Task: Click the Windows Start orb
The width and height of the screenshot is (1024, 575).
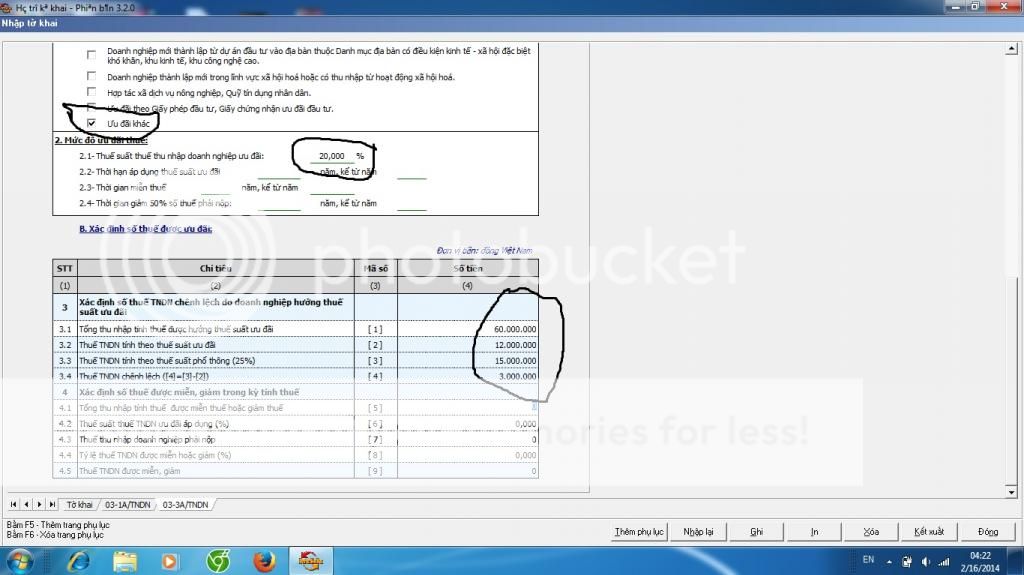Action: (22, 561)
